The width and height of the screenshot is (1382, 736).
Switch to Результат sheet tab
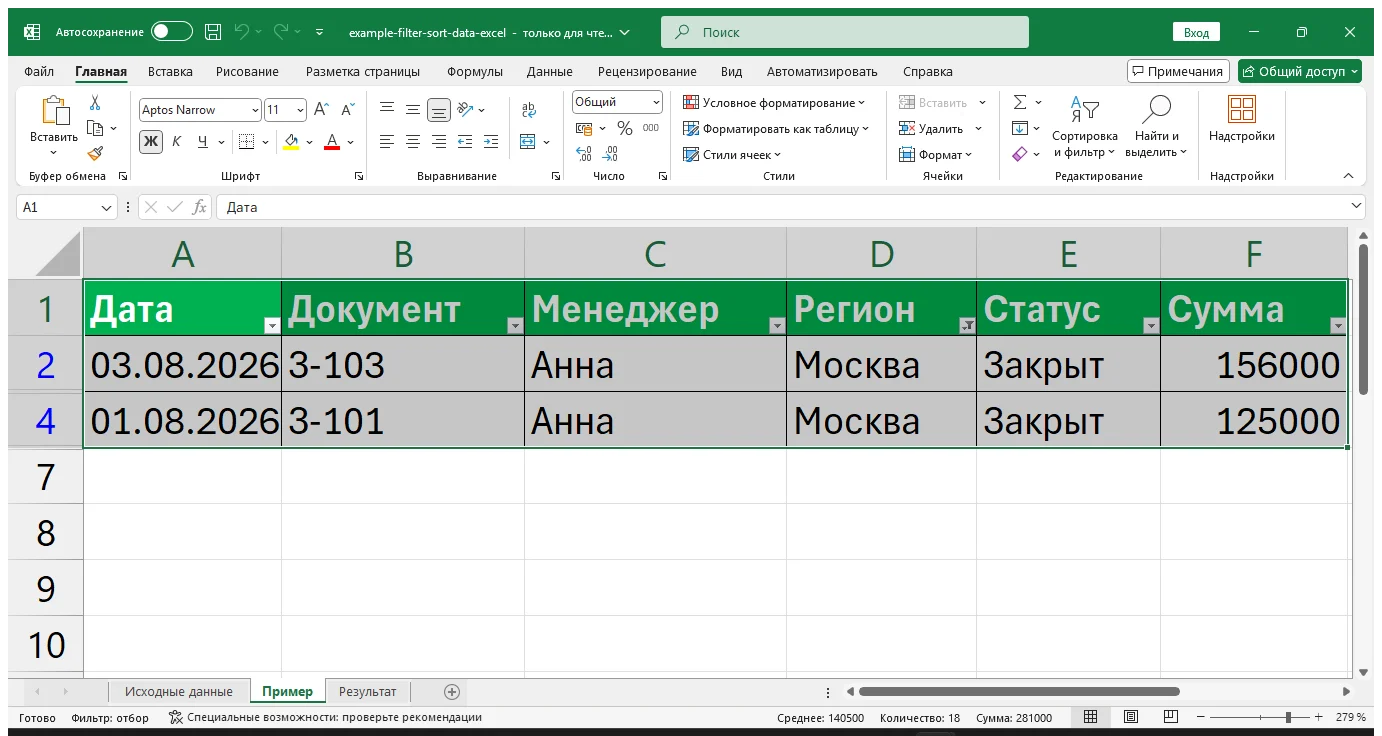367,692
